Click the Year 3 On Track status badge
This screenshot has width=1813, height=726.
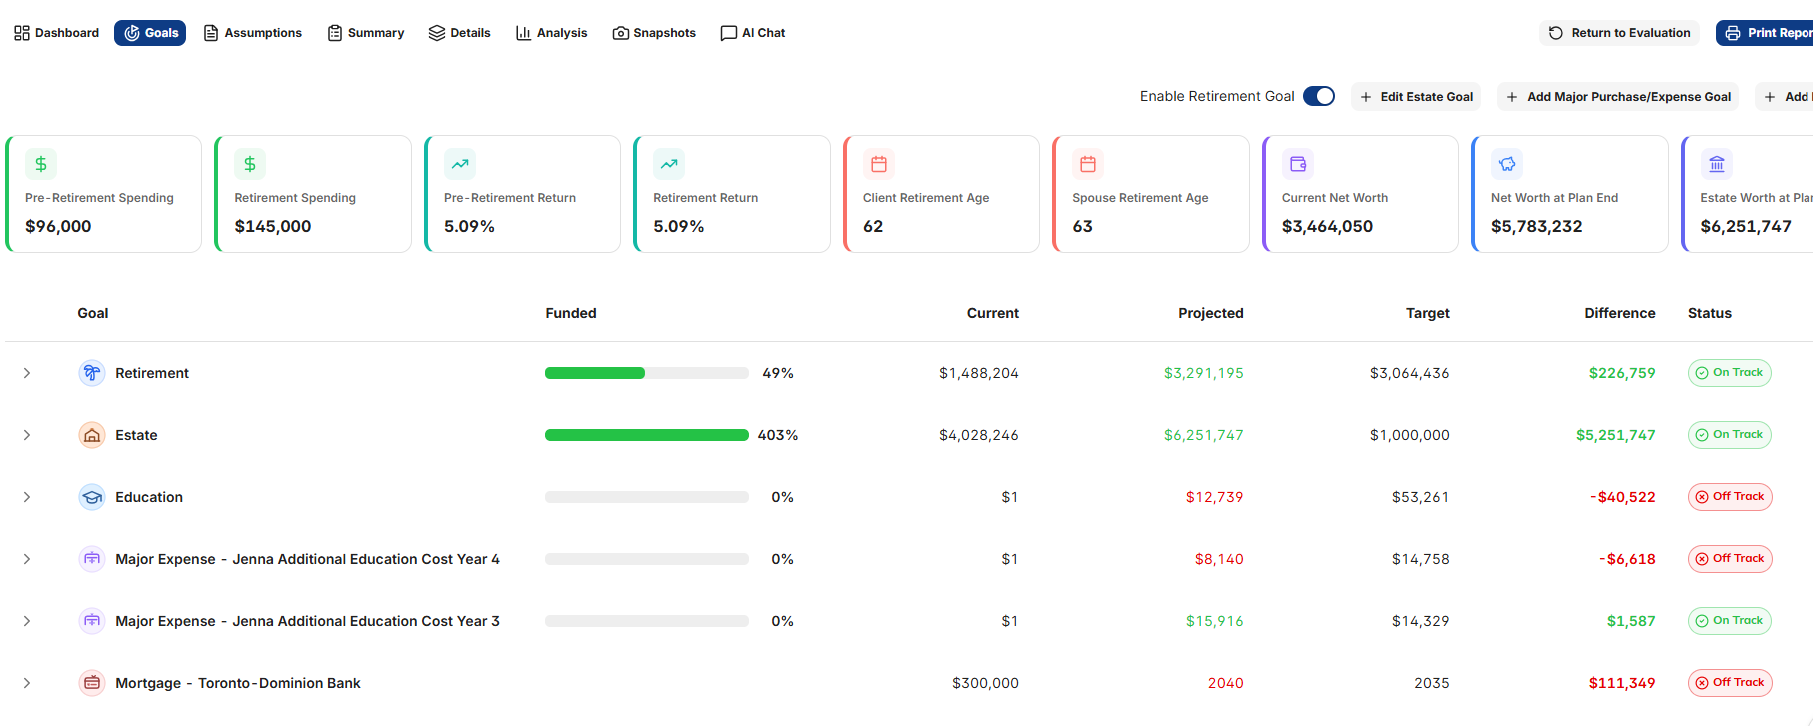click(x=1730, y=621)
